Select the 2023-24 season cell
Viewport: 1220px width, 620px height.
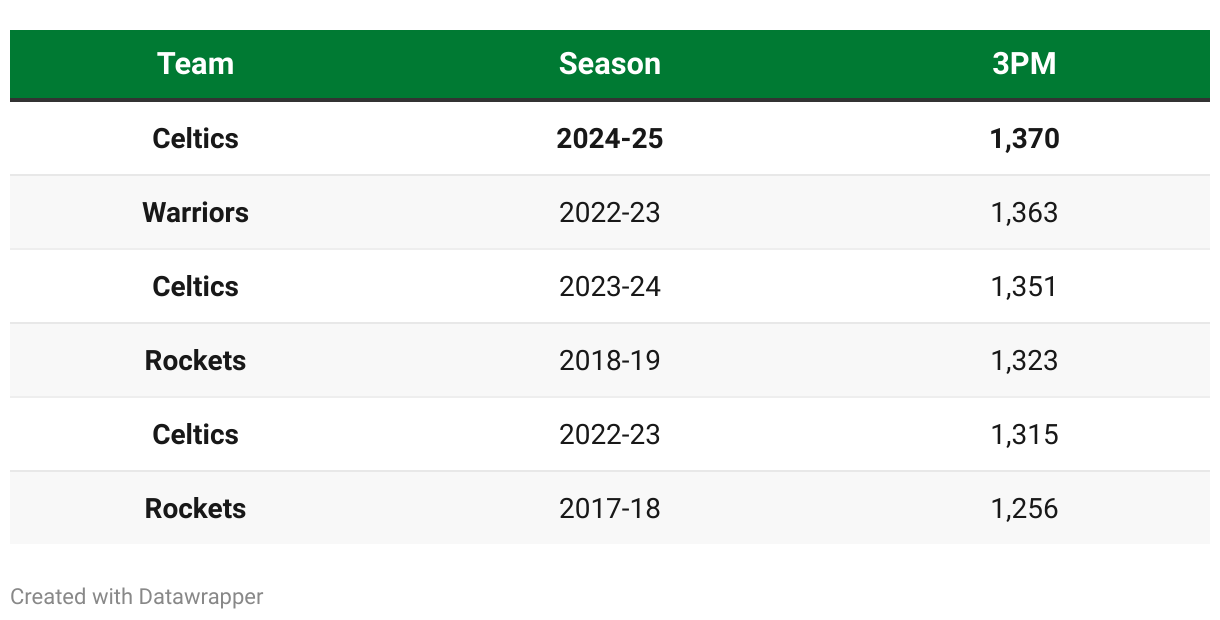(x=609, y=286)
